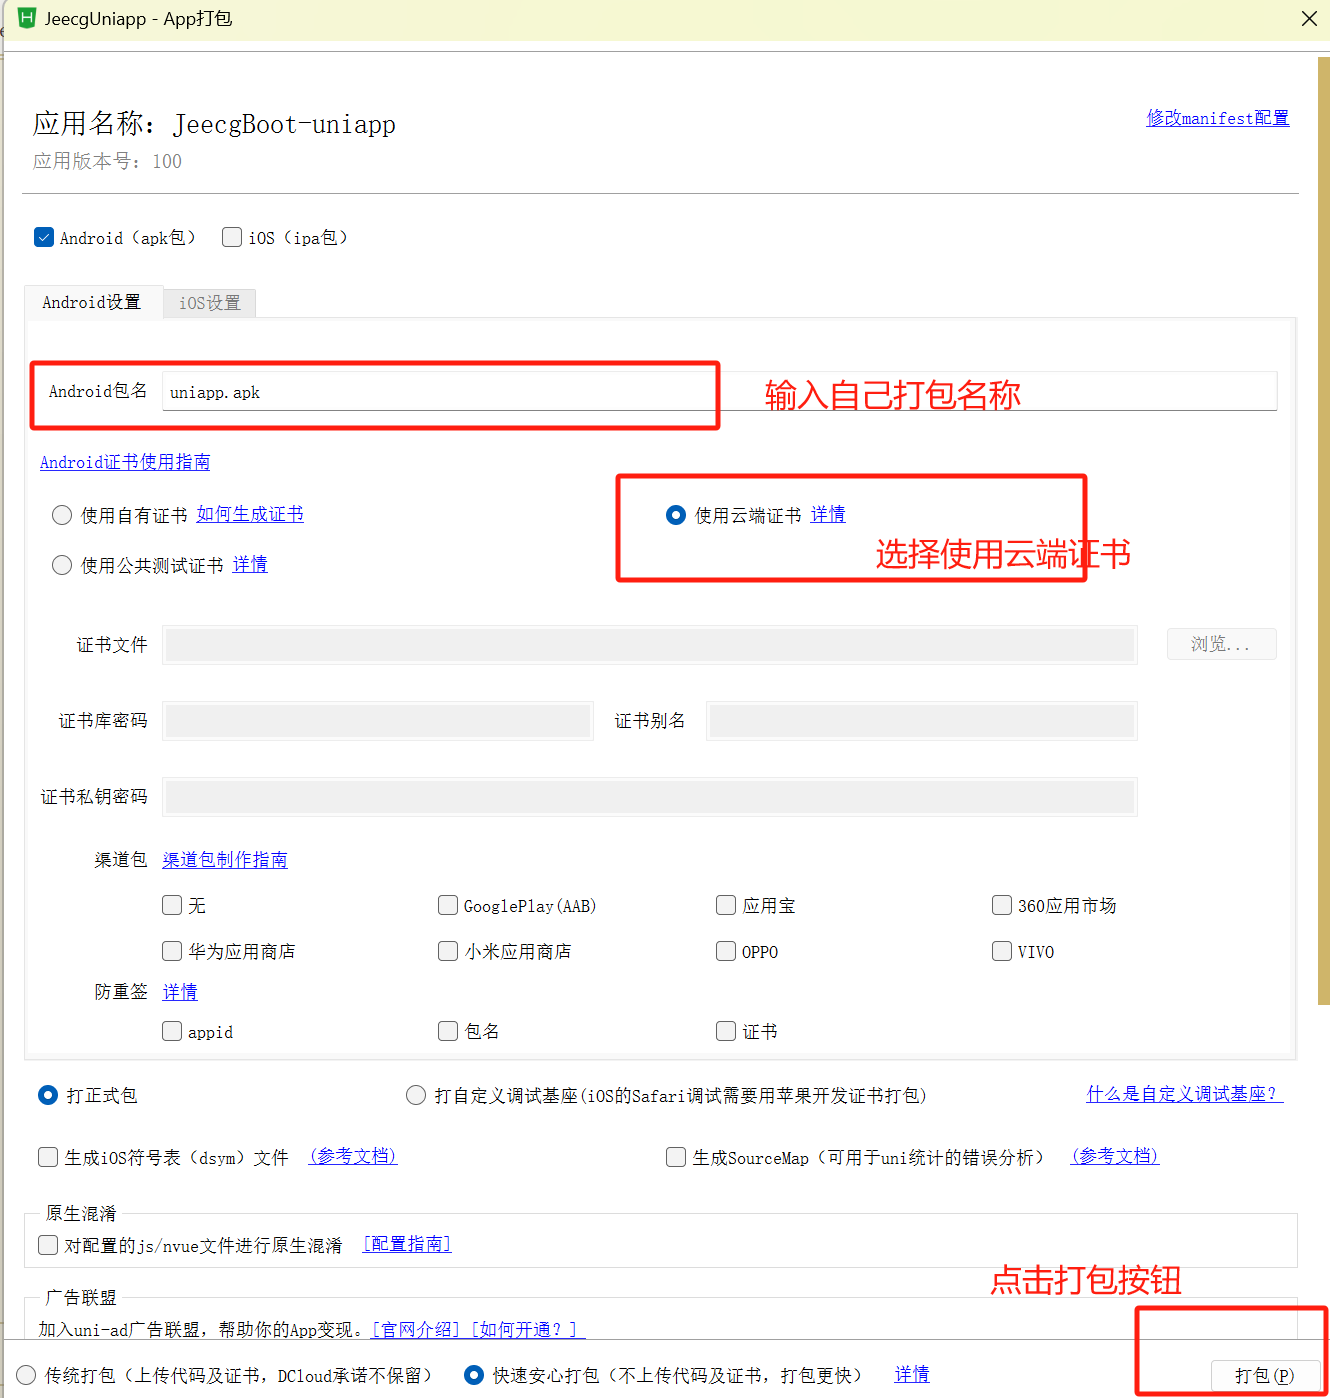The height and width of the screenshot is (1398, 1330).
Task: Open the [官网介绍] link
Action: point(416,1330)
